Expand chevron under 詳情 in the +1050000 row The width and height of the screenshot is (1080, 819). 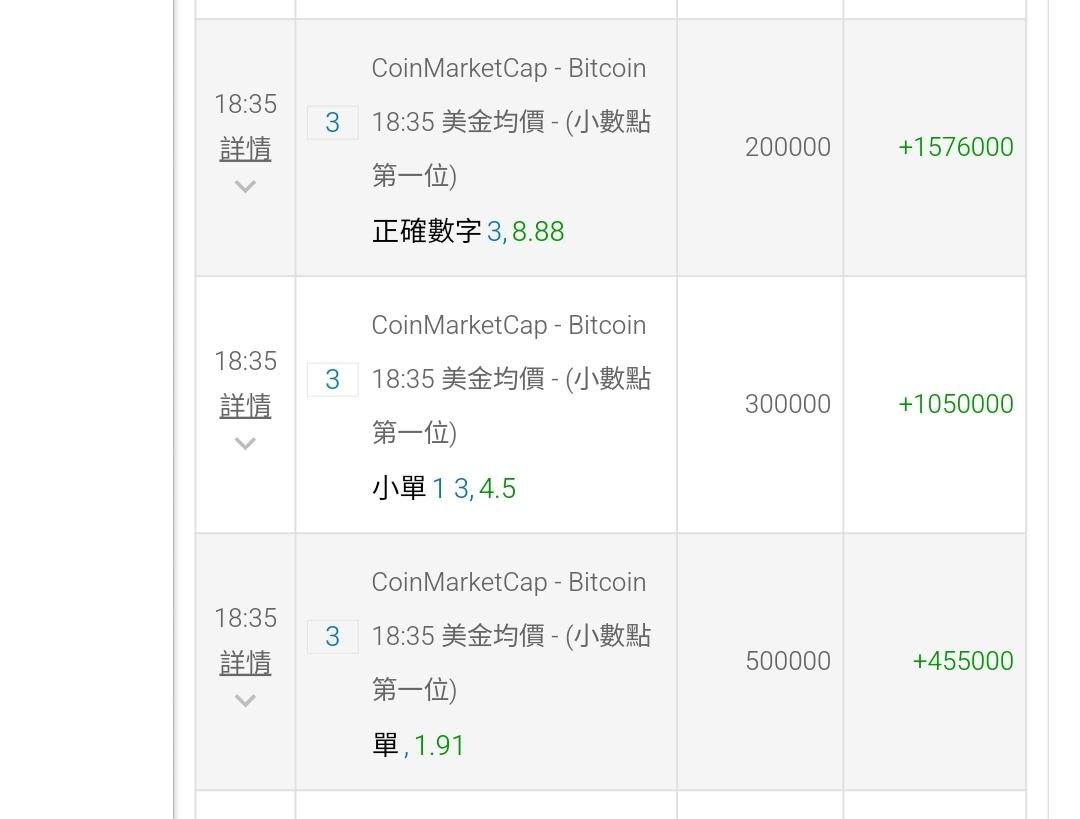(245, 443)
